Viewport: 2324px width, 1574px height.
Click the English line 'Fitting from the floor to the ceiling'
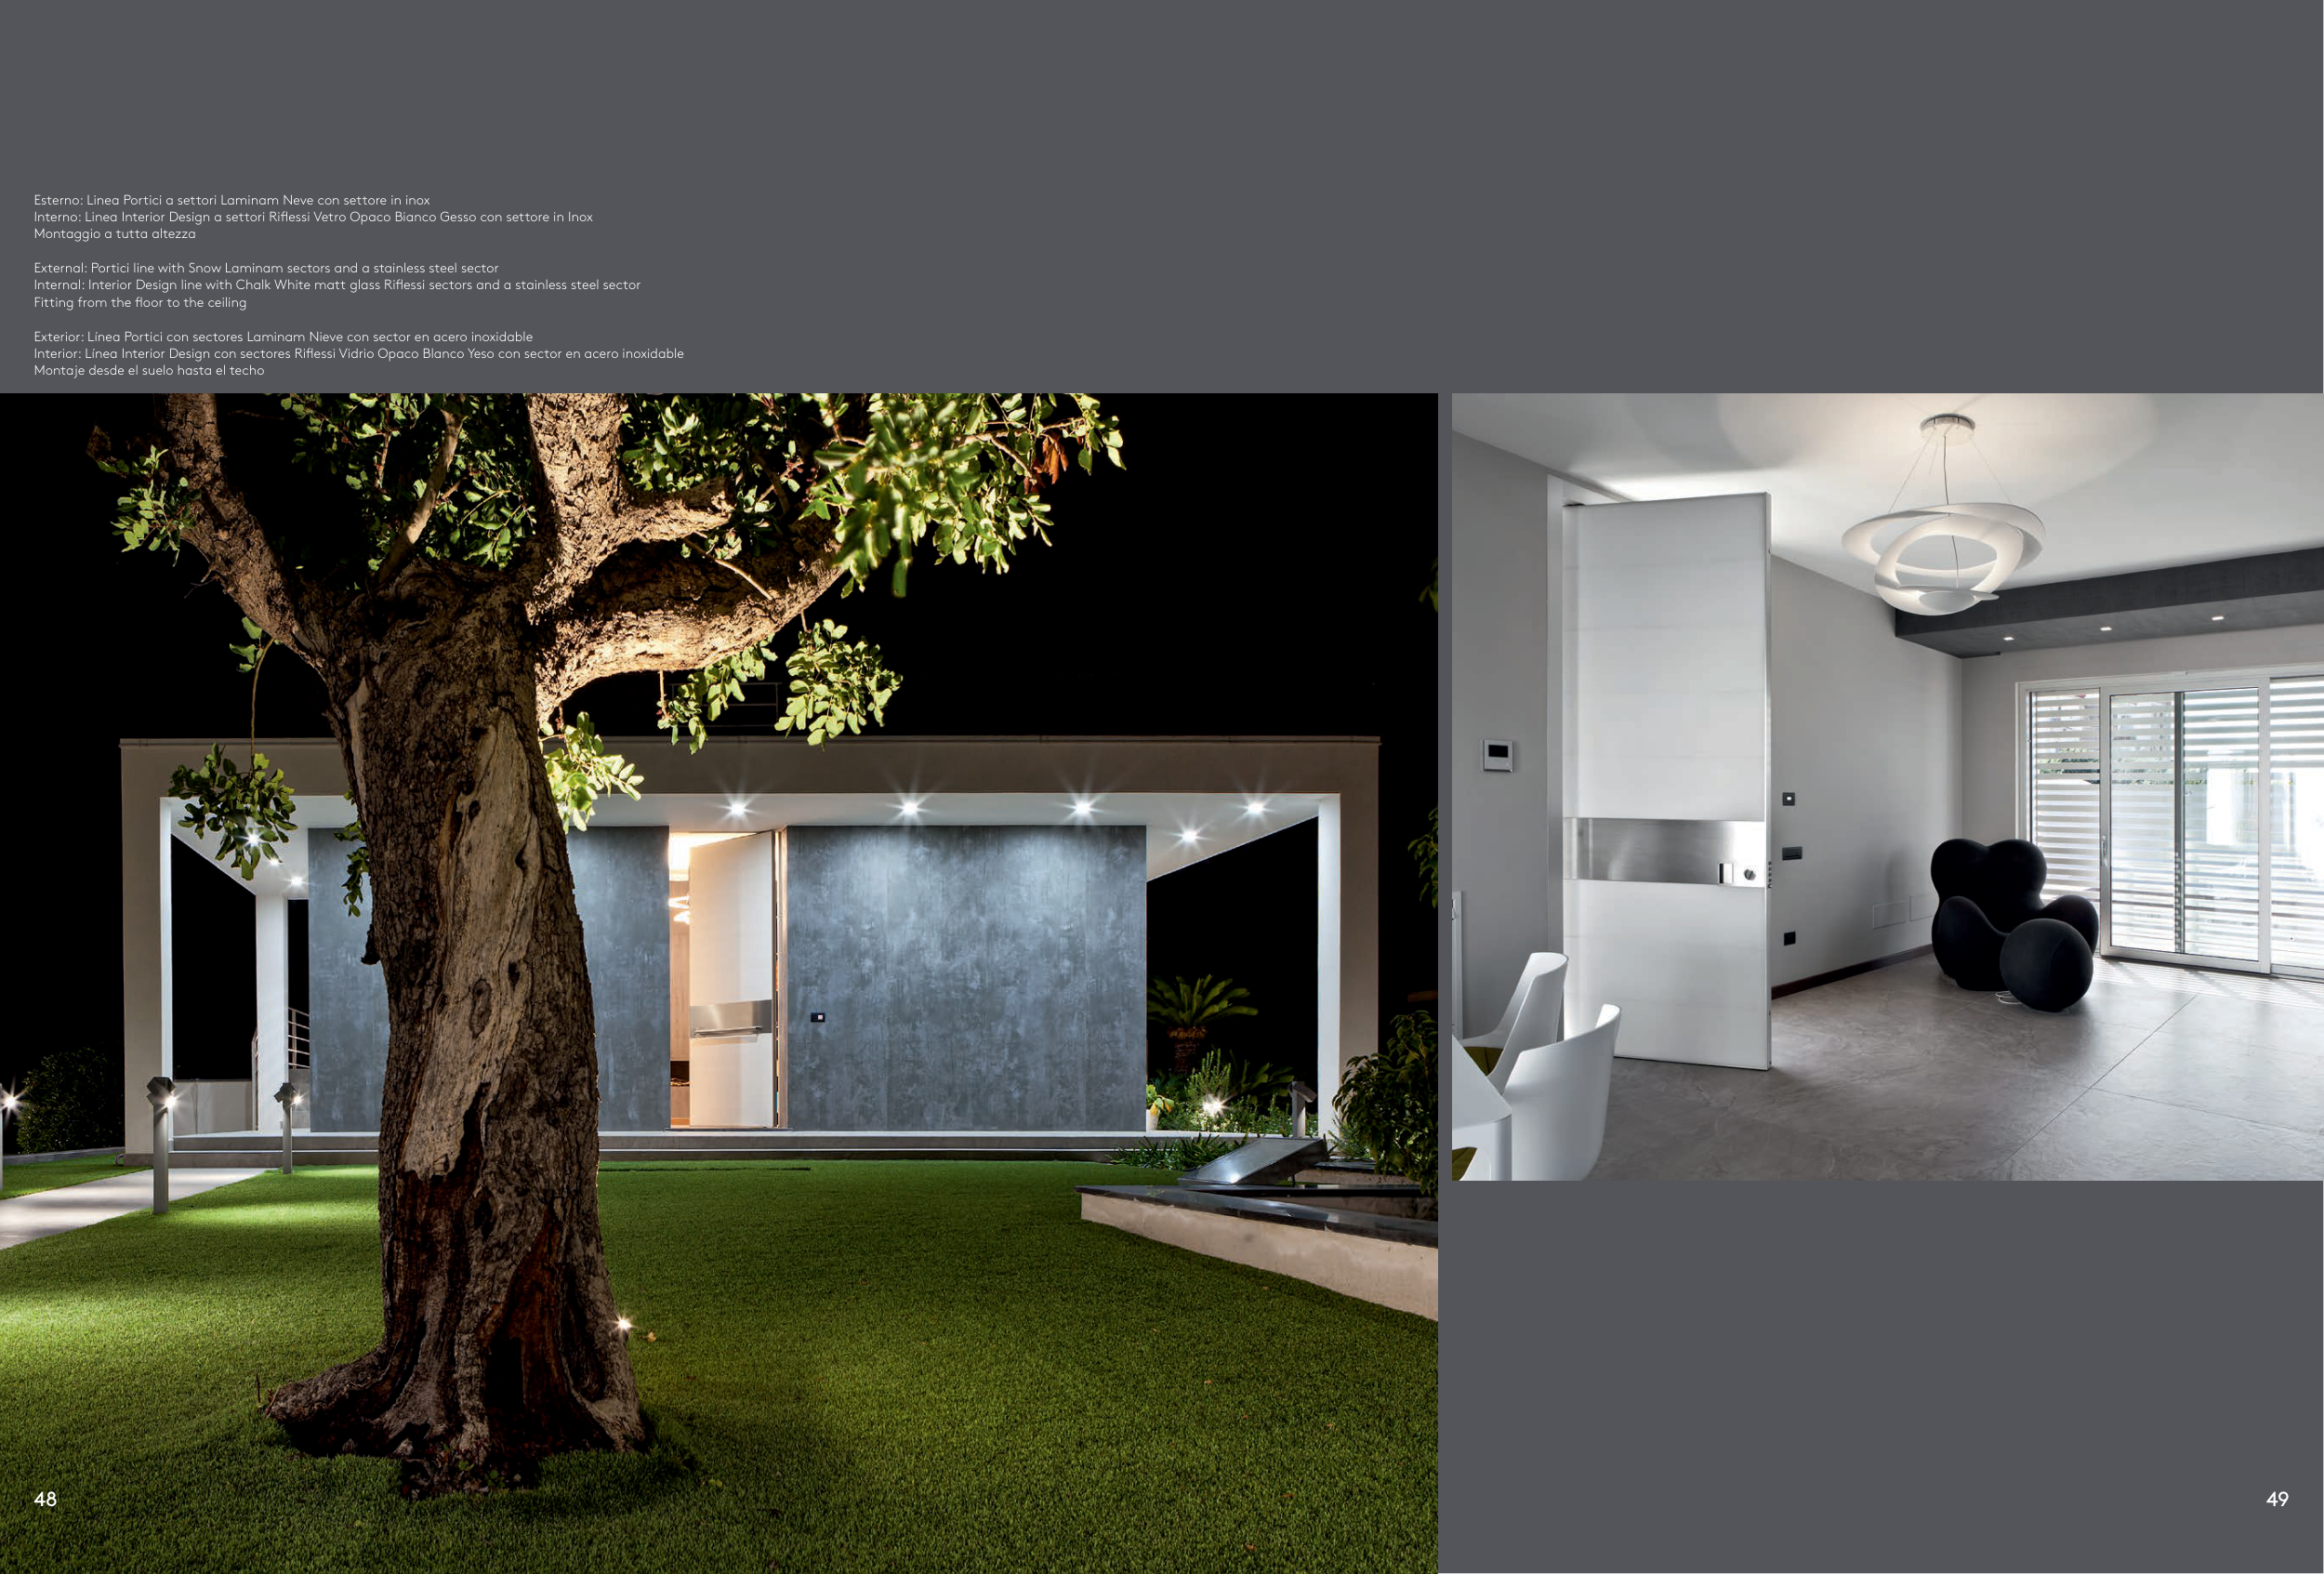pos(140,302)
